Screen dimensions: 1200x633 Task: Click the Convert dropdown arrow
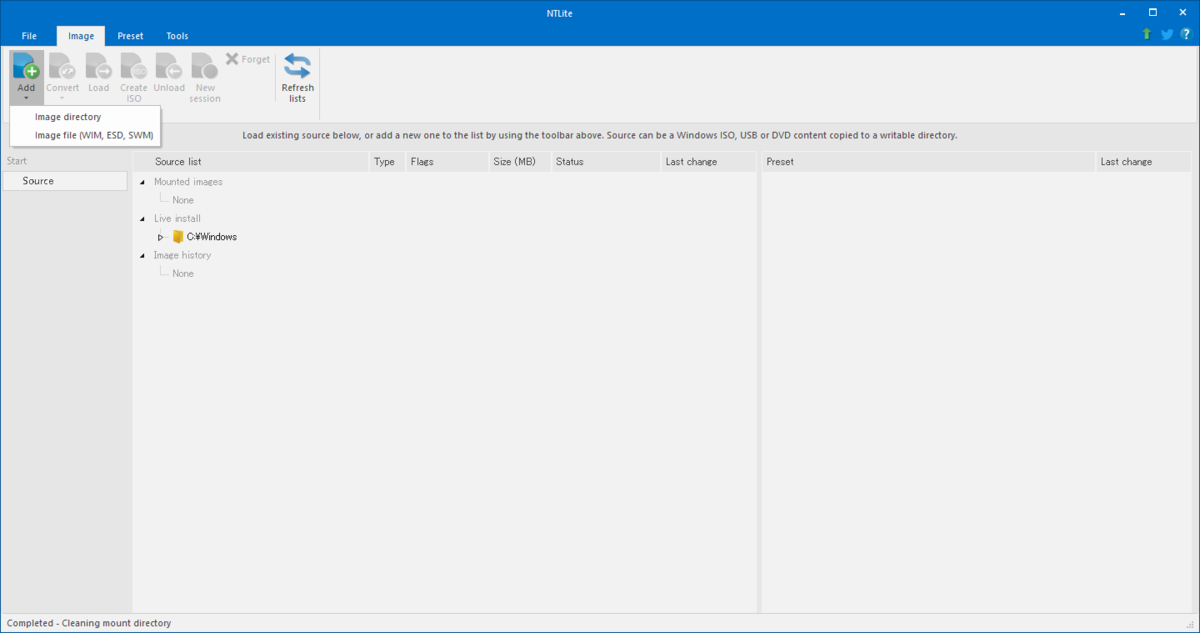[x=62, y=98]
